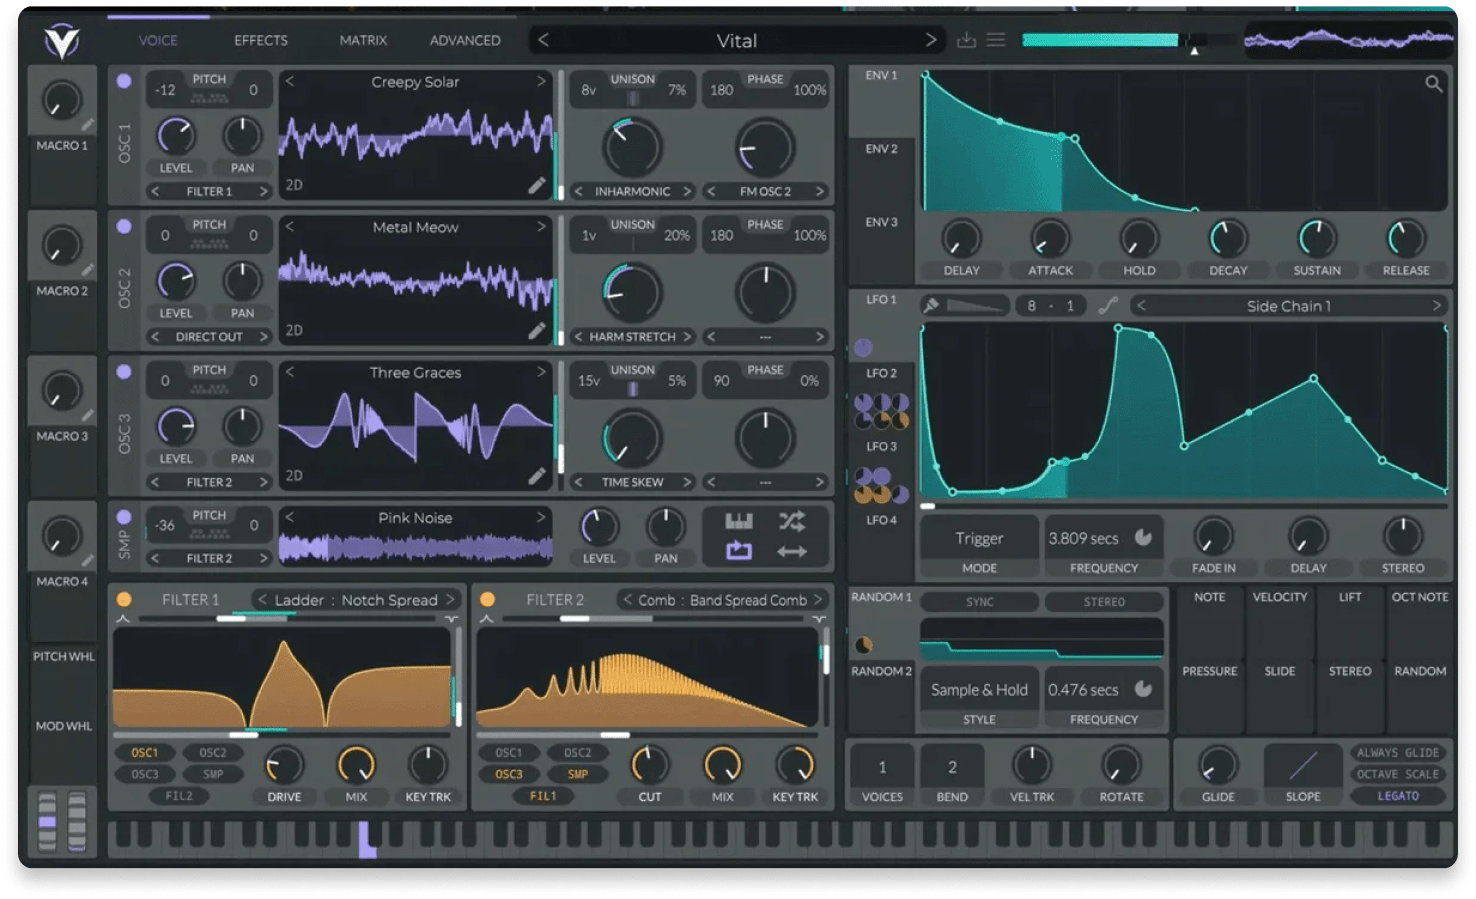Enable the LEGATO toggle
The image size is (1476, 899).
[x=1398, y=796]
